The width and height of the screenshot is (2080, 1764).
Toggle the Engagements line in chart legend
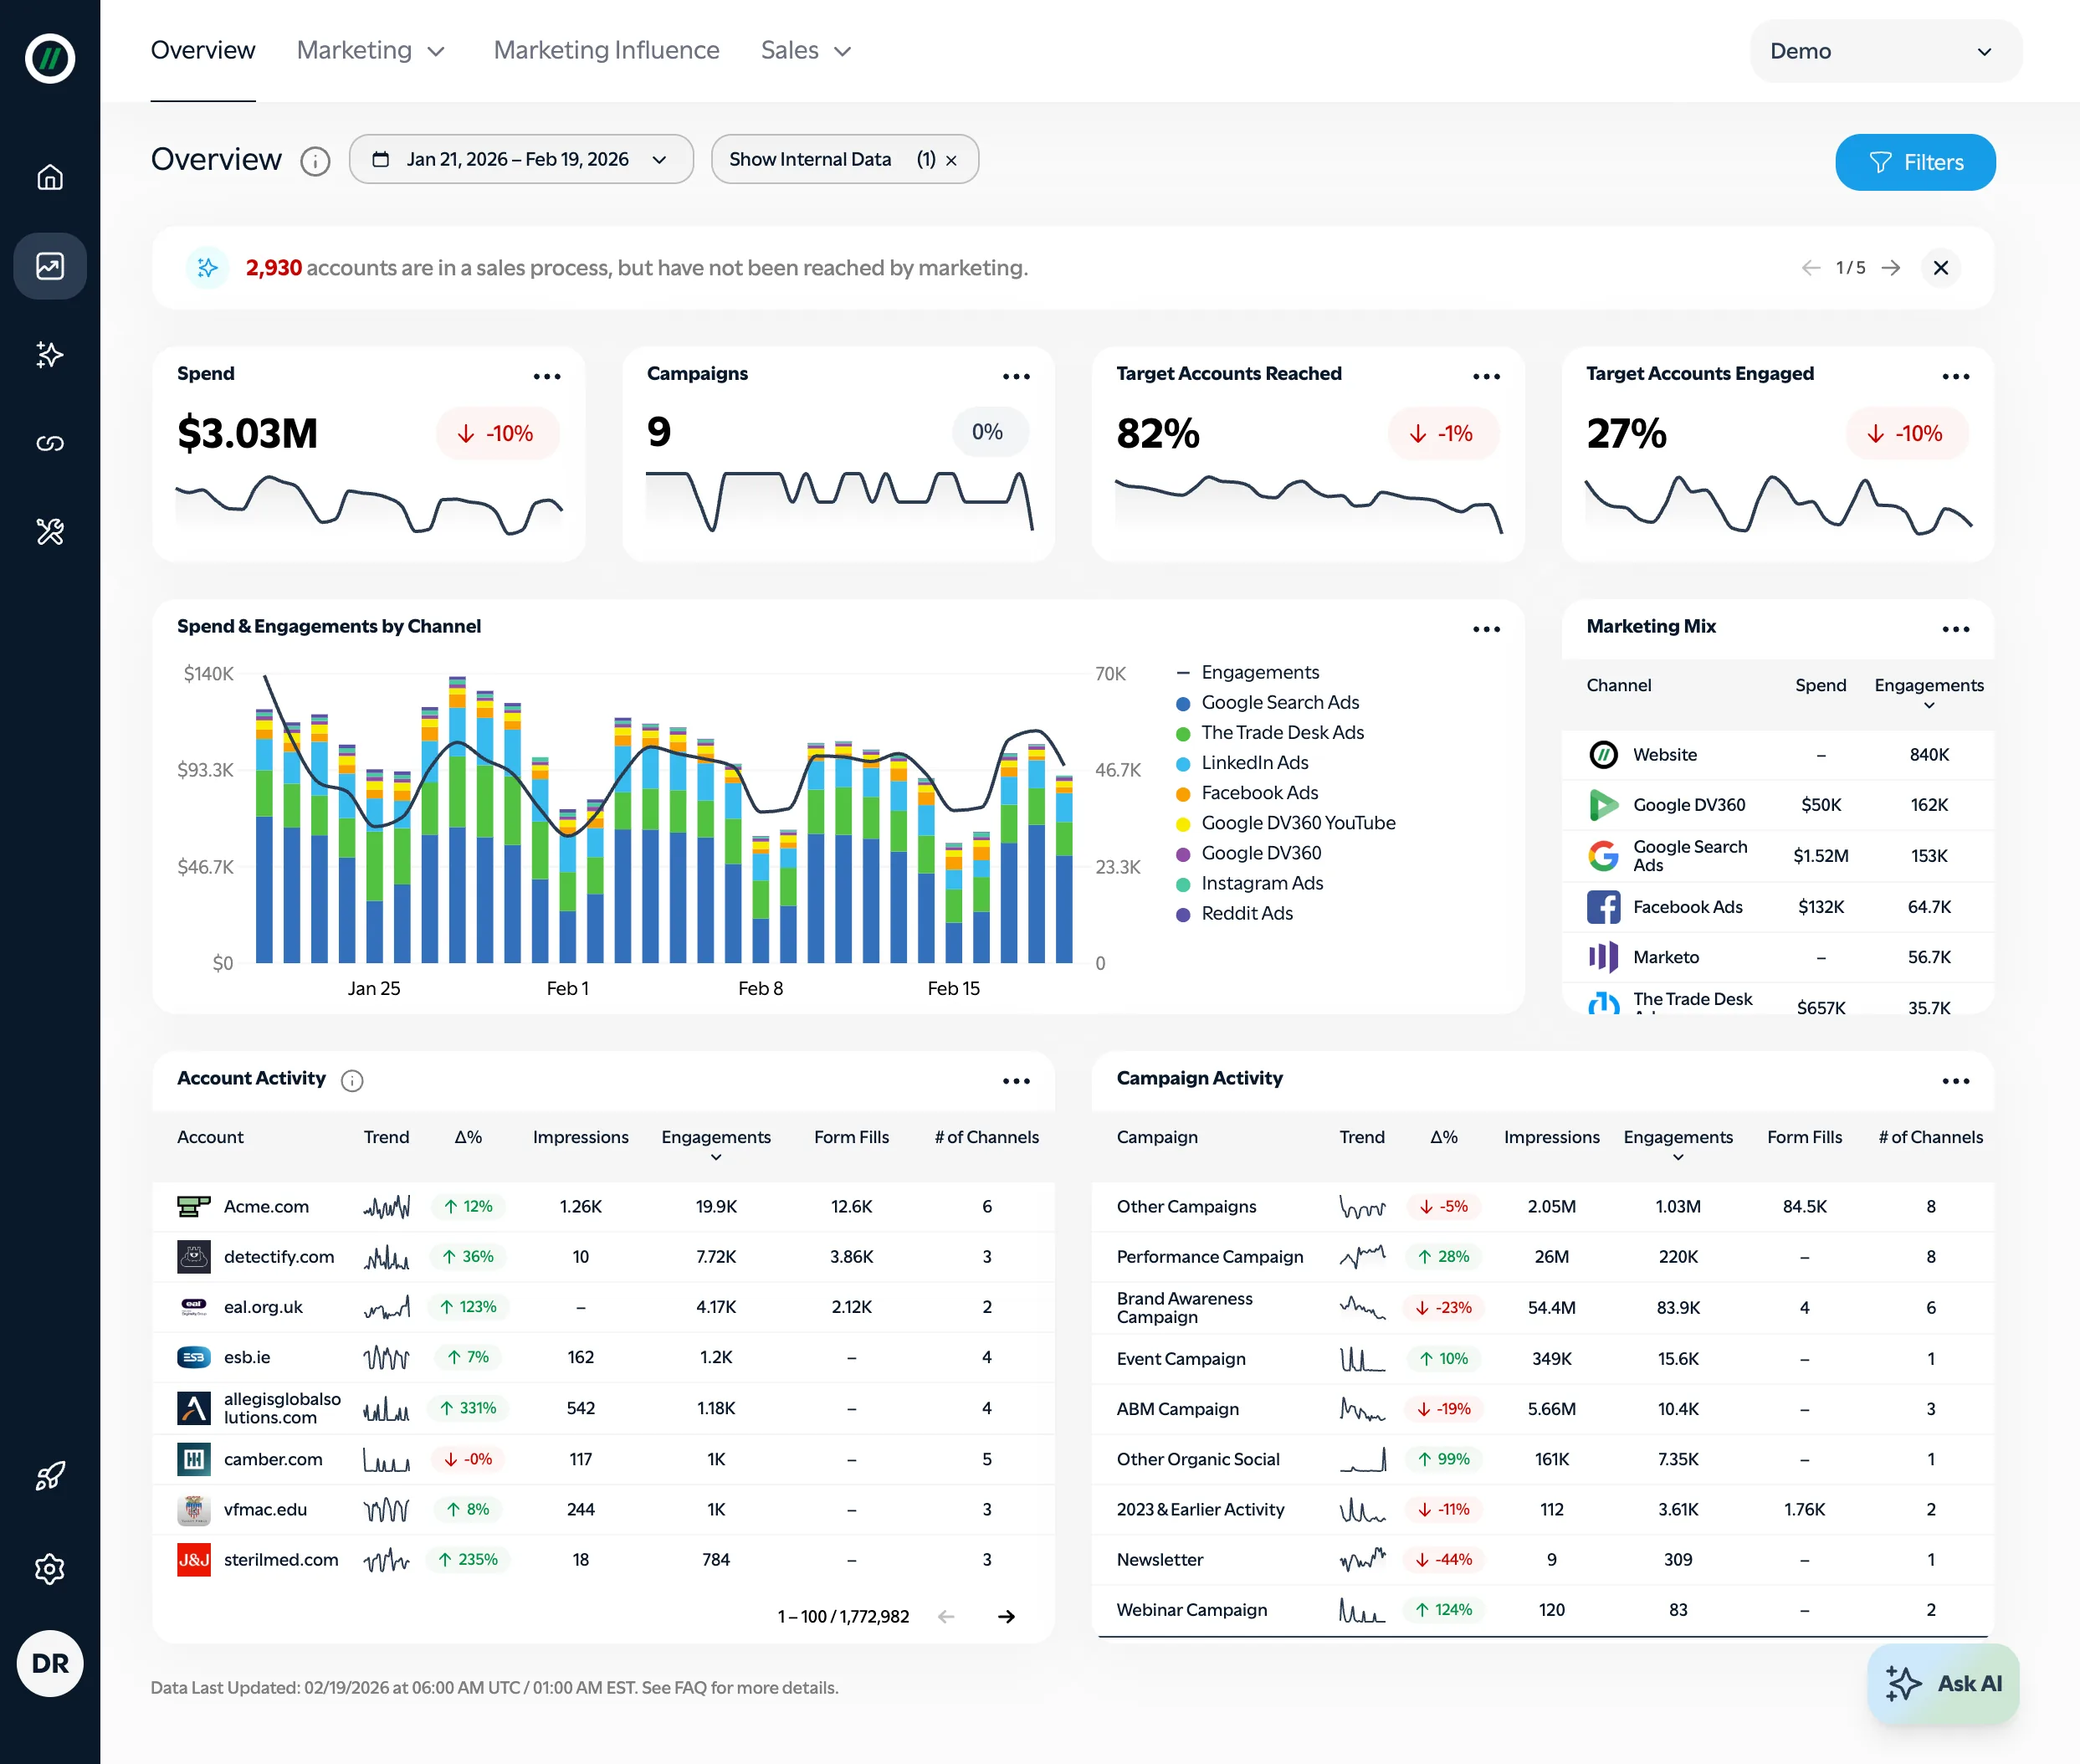[1260, 672]
